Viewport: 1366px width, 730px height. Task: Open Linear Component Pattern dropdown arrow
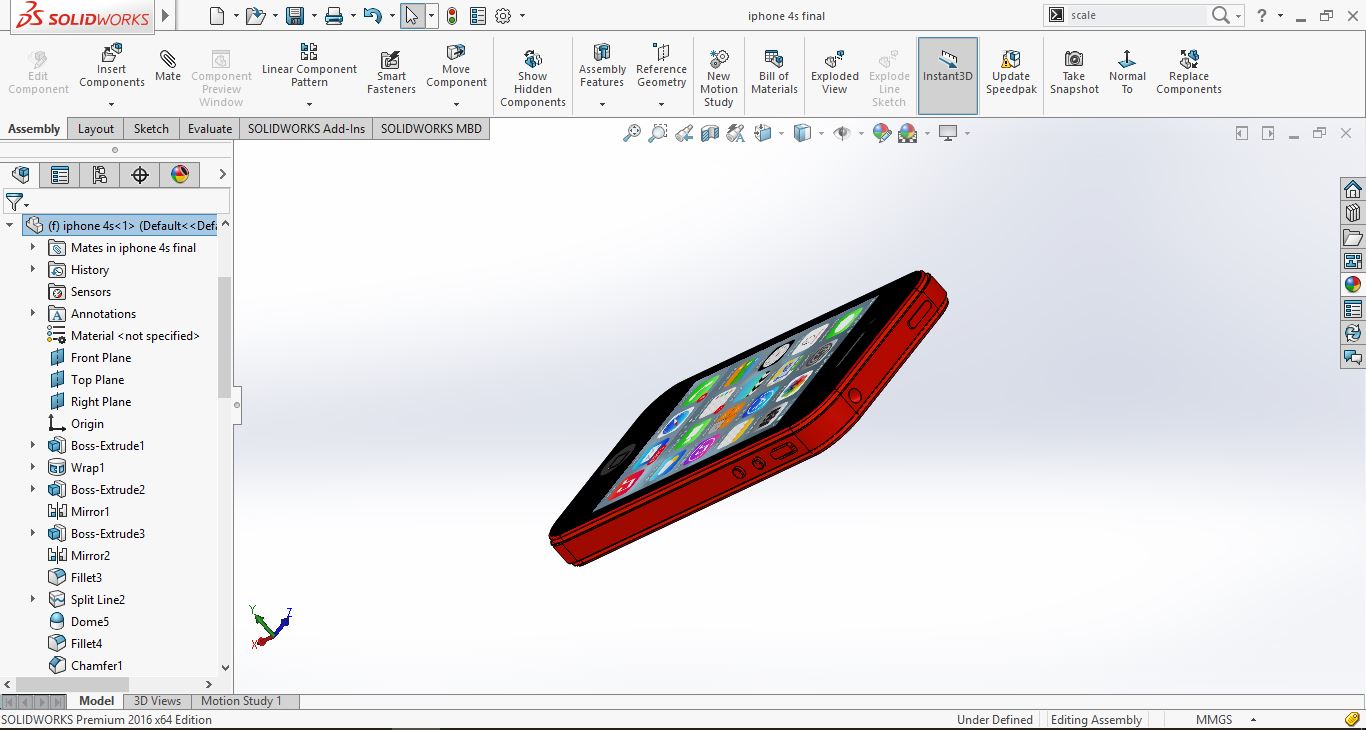(309, 104)
